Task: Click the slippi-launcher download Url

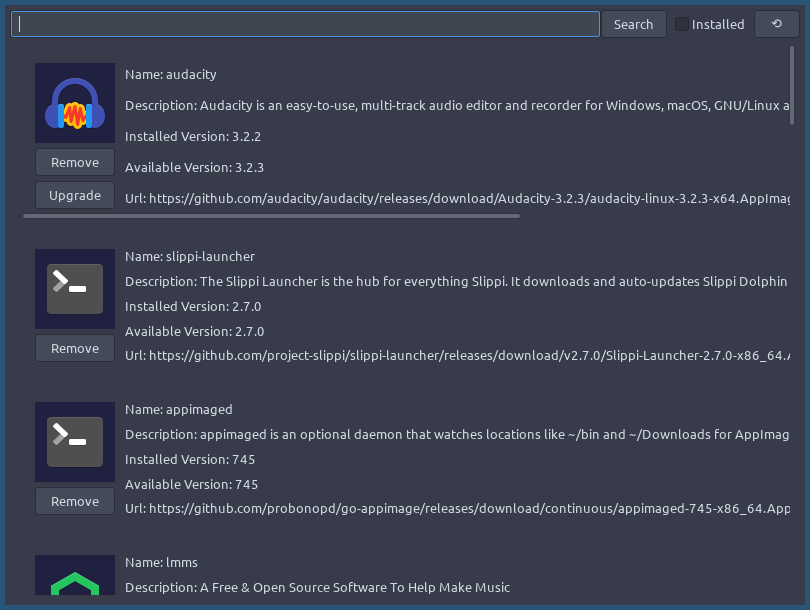Action: pos(457,355)
